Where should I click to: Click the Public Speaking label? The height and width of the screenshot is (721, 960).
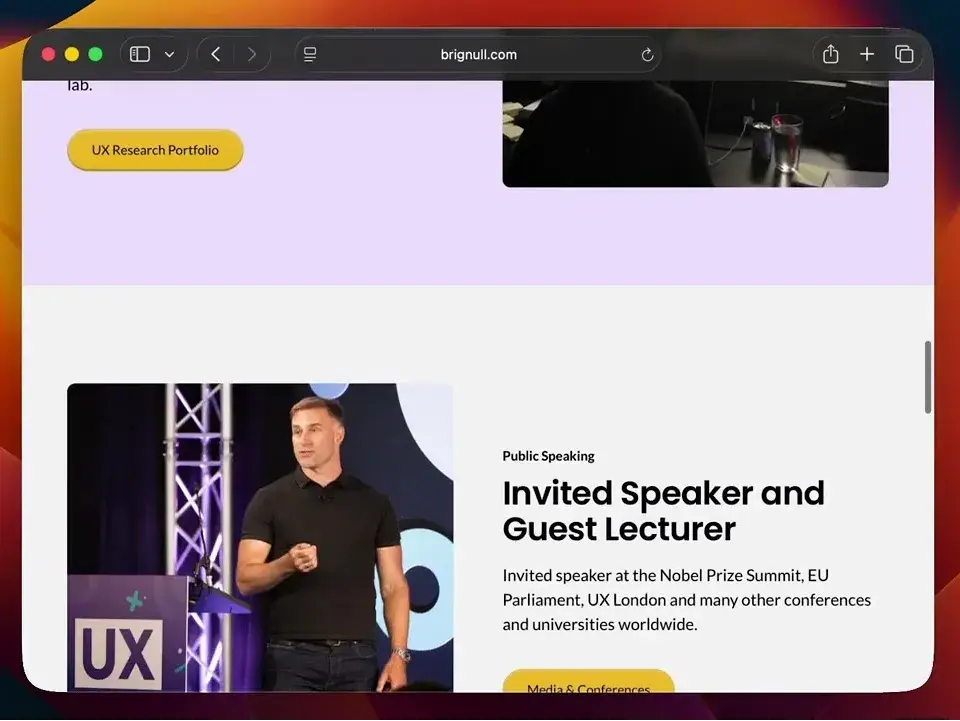pos(548,456)
